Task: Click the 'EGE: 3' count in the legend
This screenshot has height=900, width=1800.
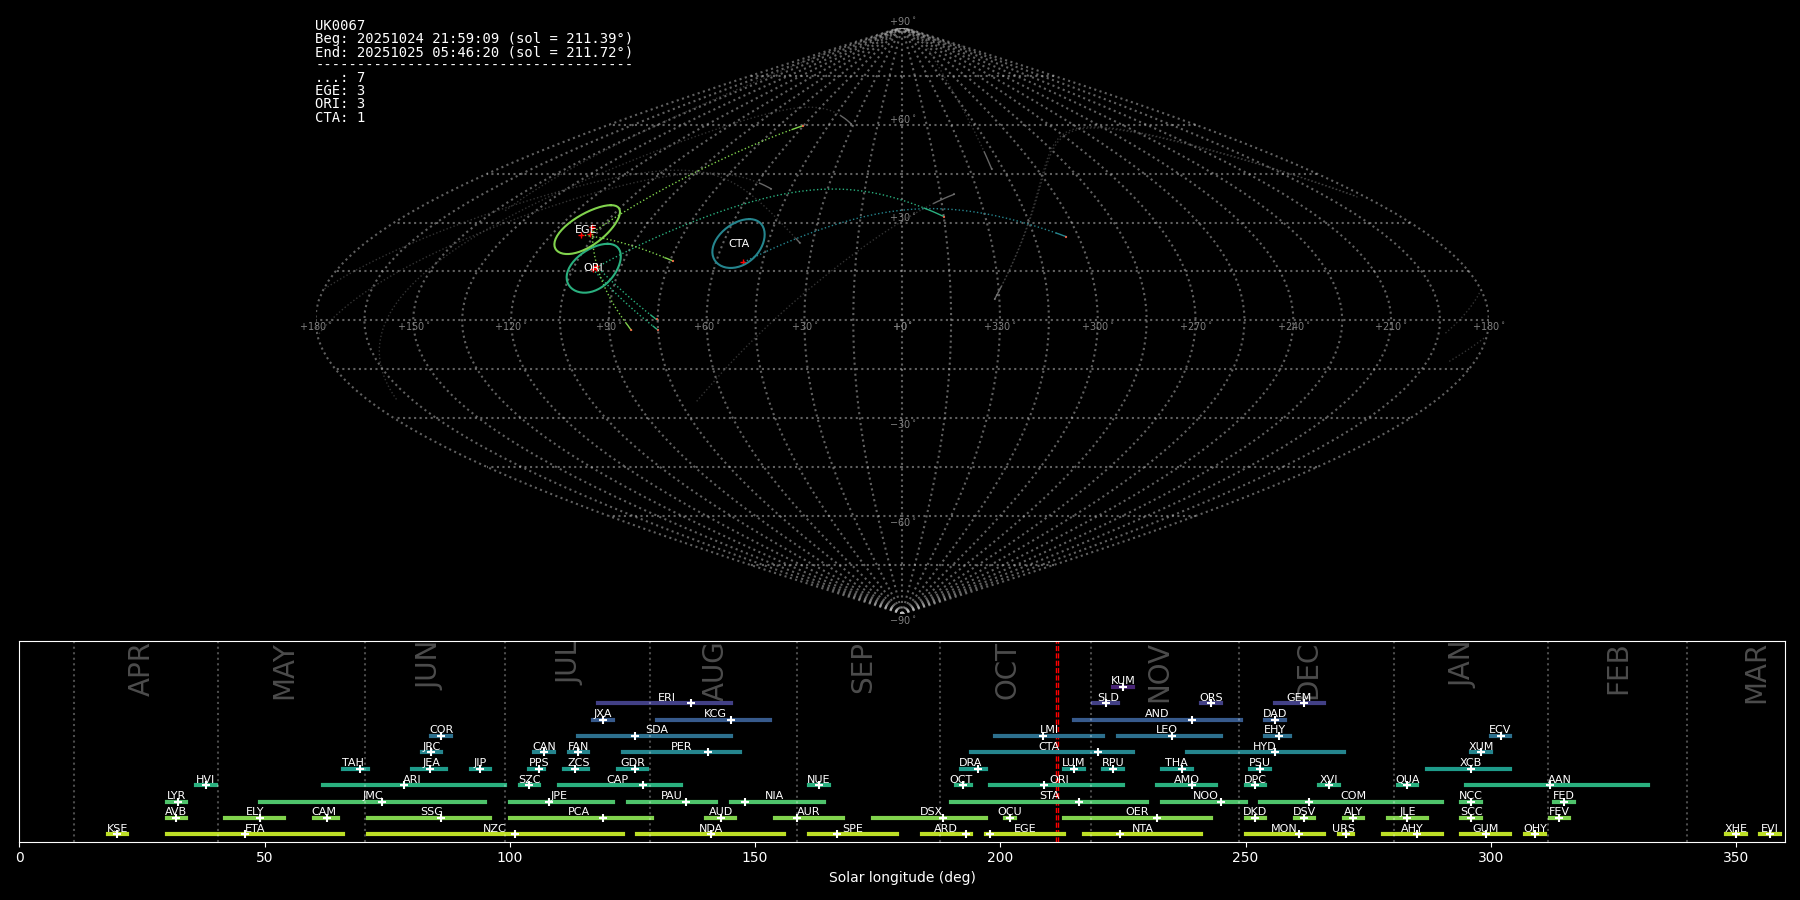Action: pos(340,91)
